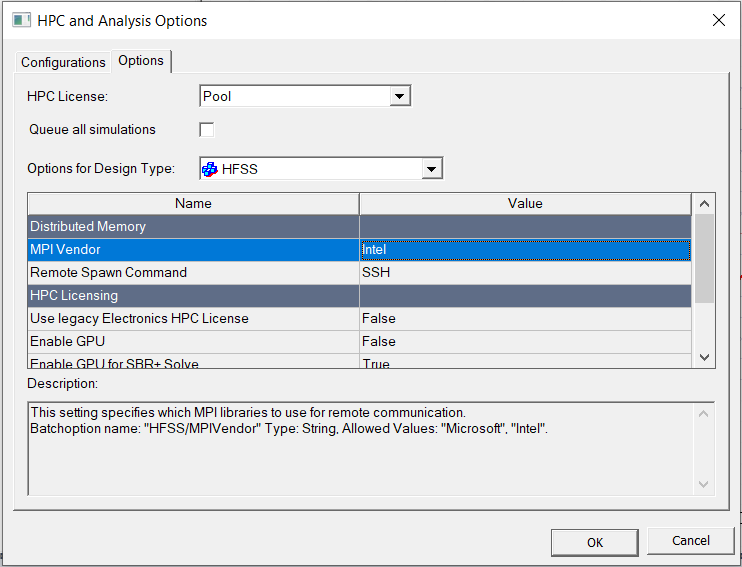
Task: Click the HPC dialog title bar icon
Action: pyautogui.click(x=21, y=21)
